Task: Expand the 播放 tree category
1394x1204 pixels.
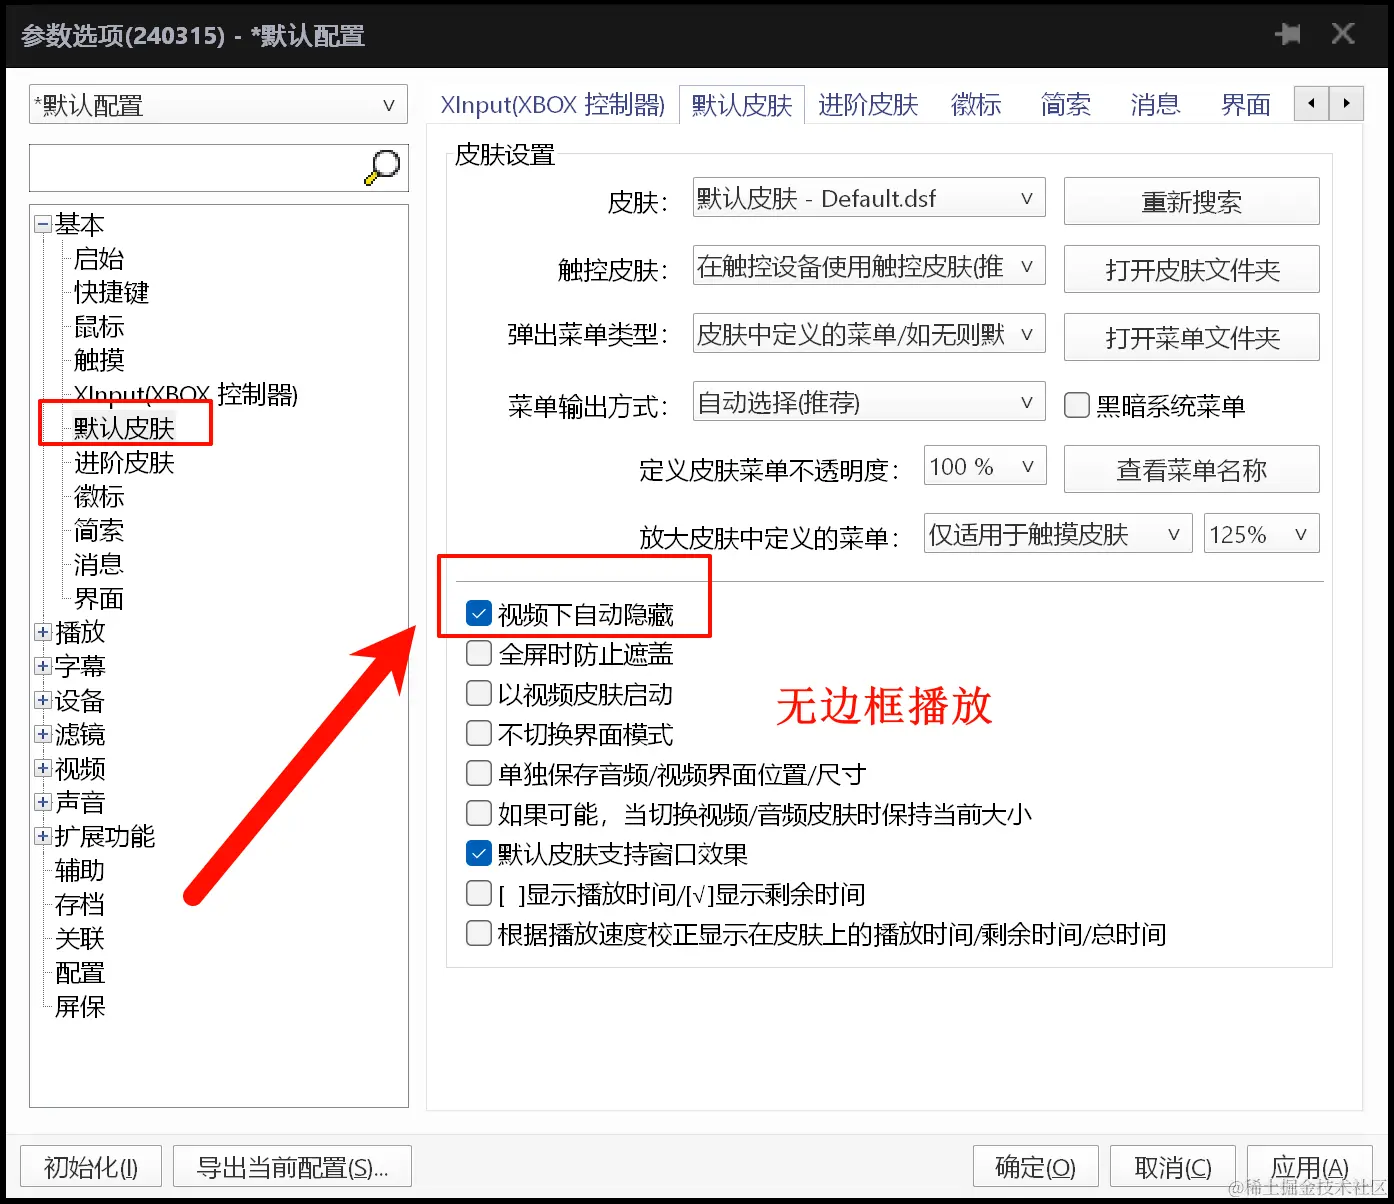Action: pyautogui.click(x=42, y=631)
